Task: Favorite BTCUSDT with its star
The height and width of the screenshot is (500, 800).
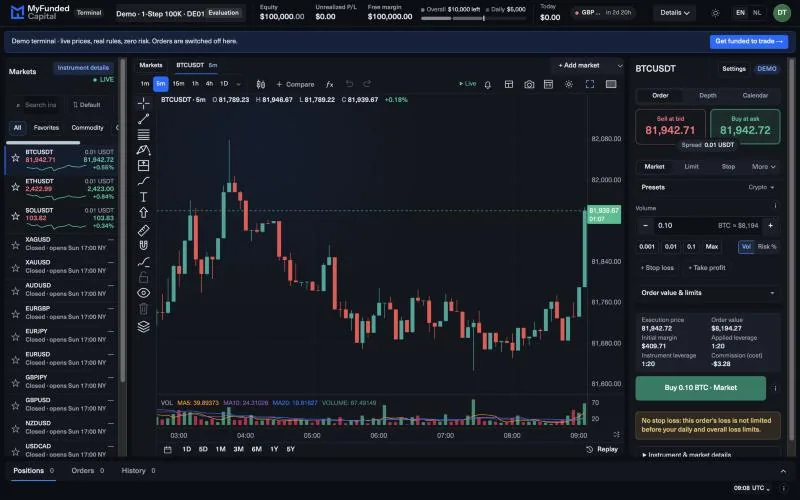Action: [16, 158]
